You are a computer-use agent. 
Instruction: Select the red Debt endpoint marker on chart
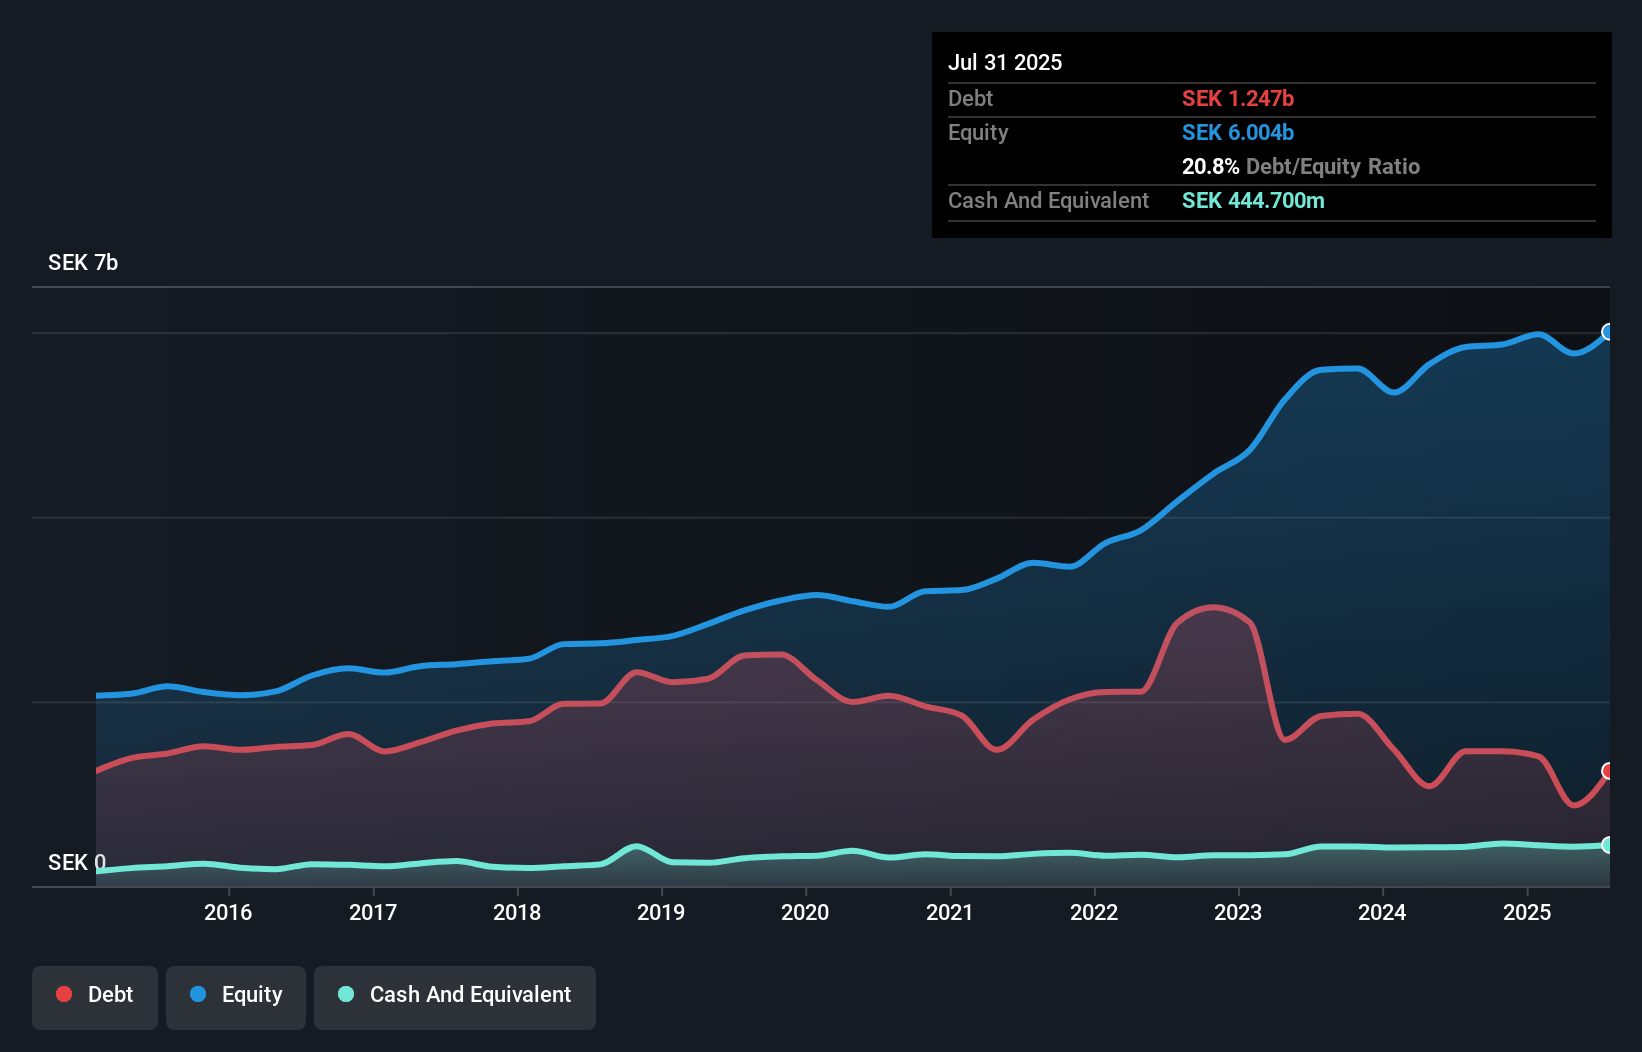click(1608, 772)
